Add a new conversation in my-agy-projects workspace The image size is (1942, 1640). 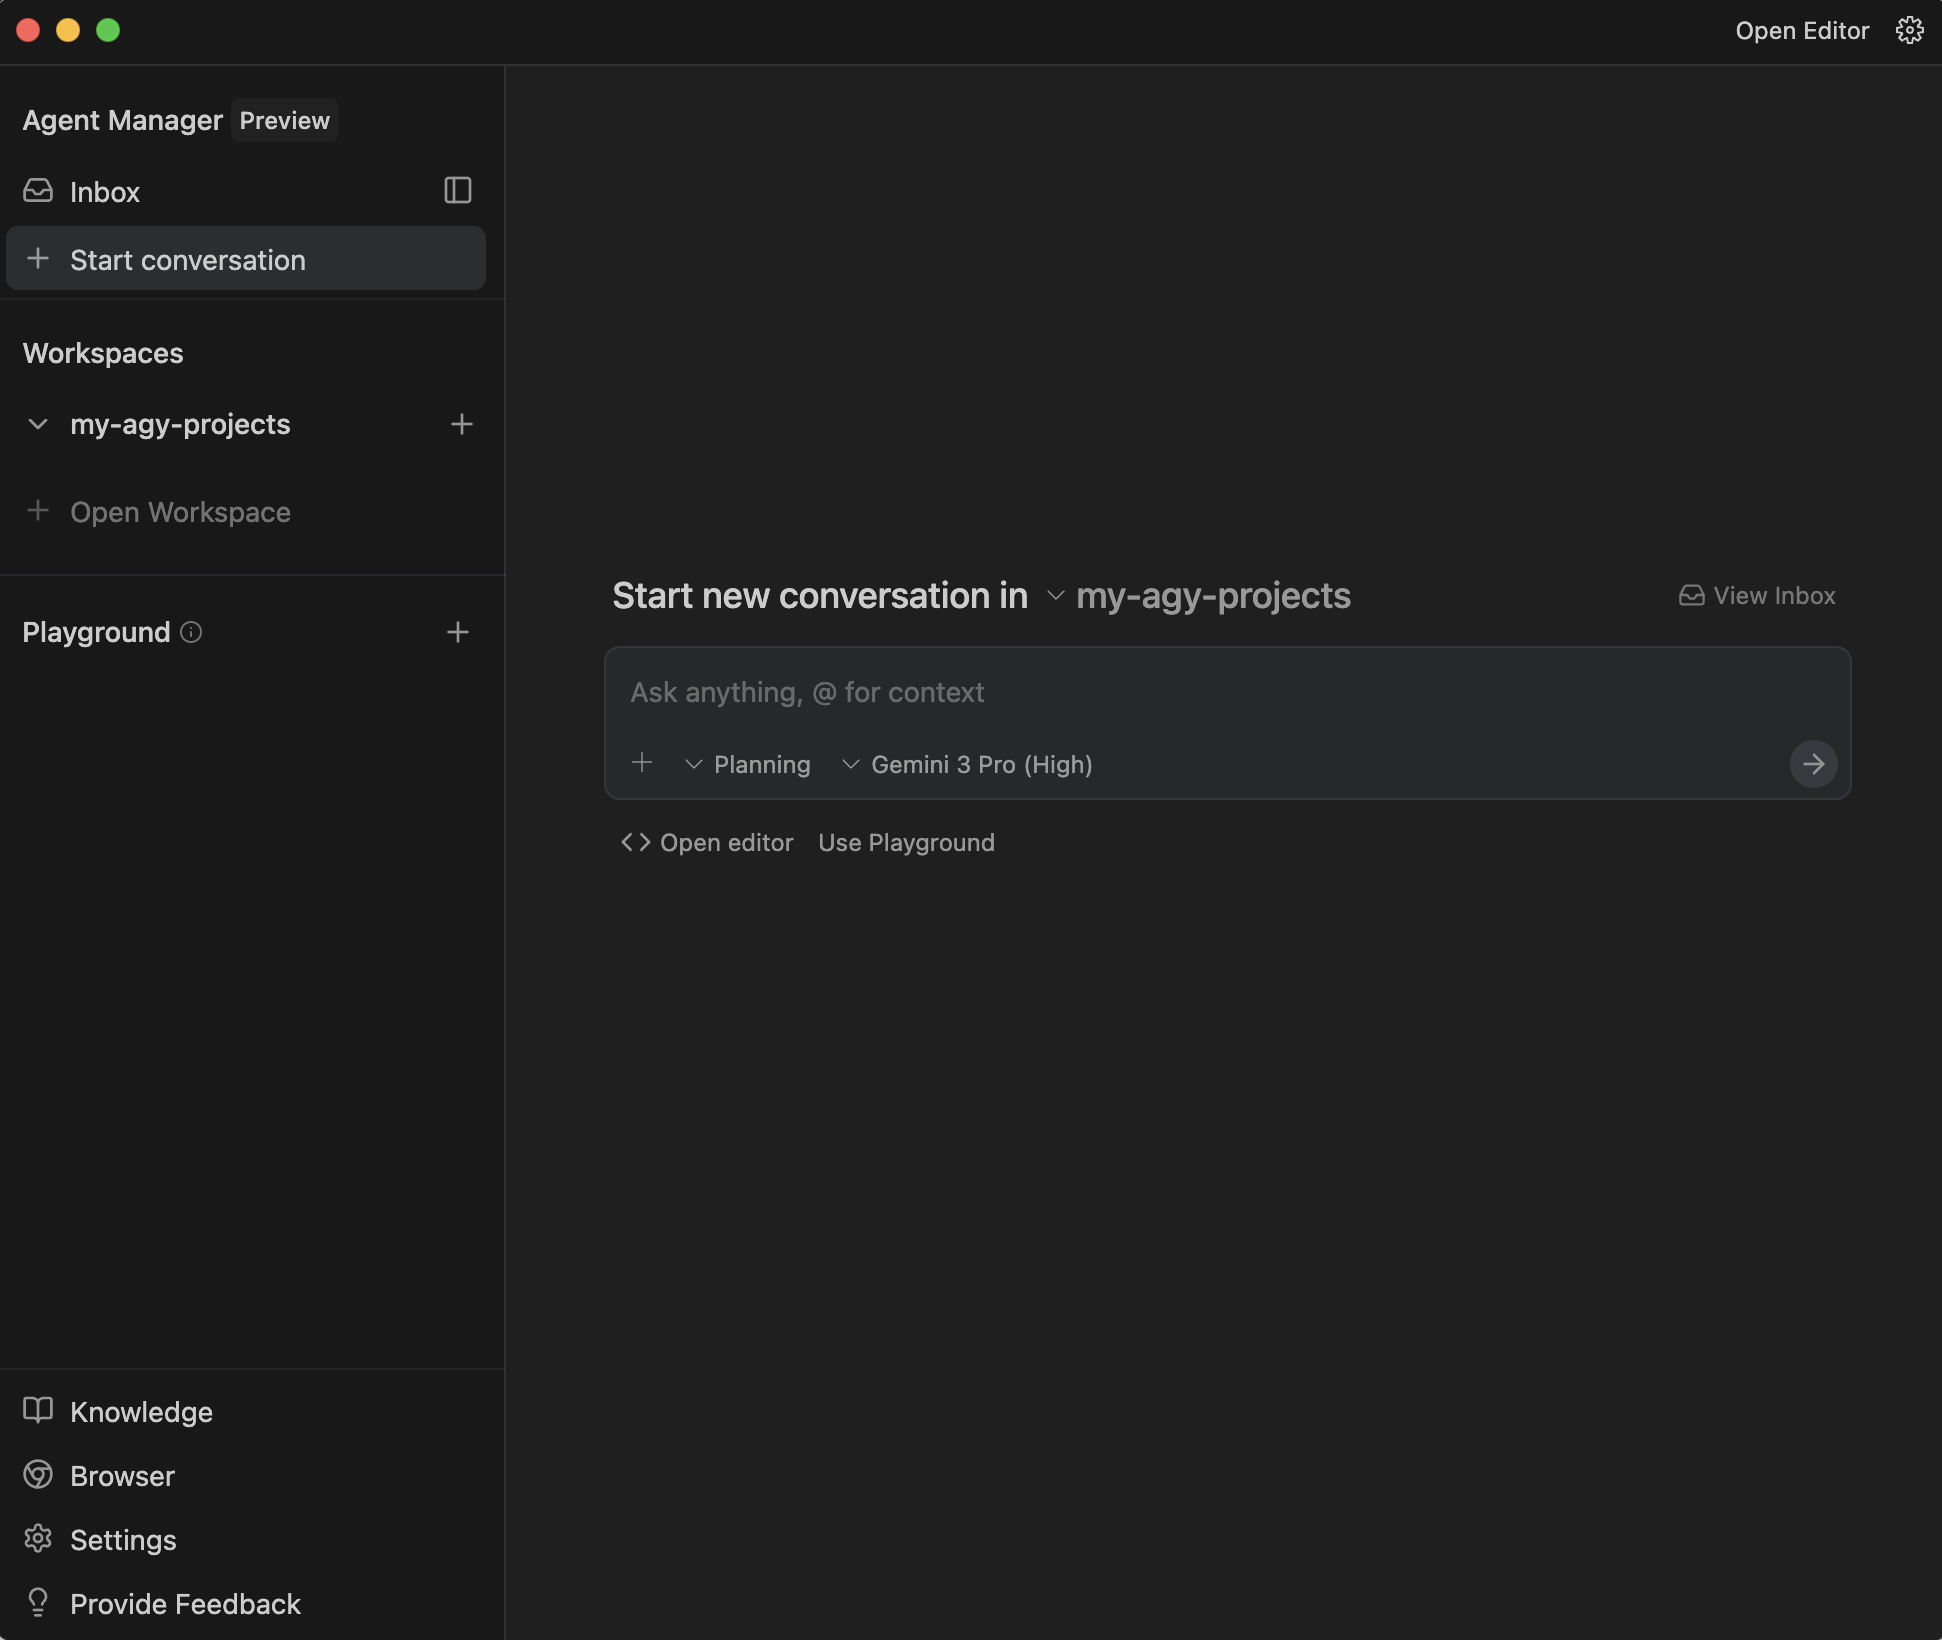462,424
